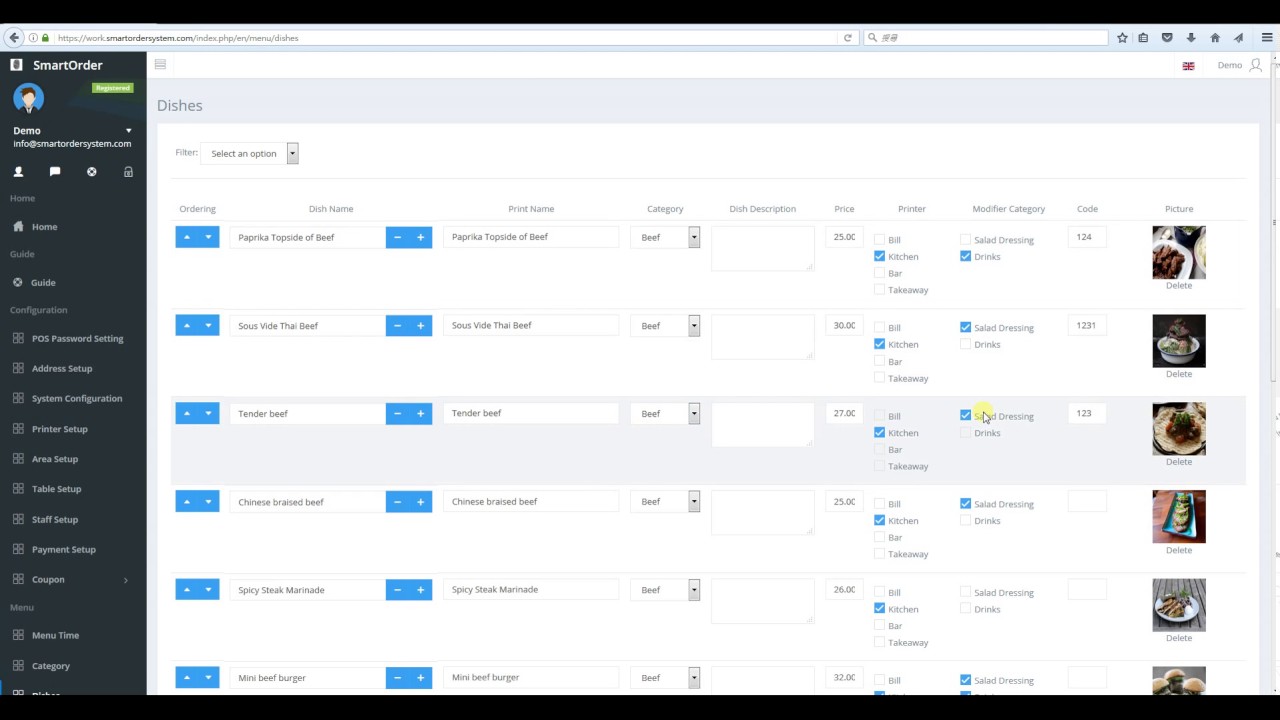Viewport: 1280px width, 720px height.
Task: Click the browser back arrow
Action: 14,38
